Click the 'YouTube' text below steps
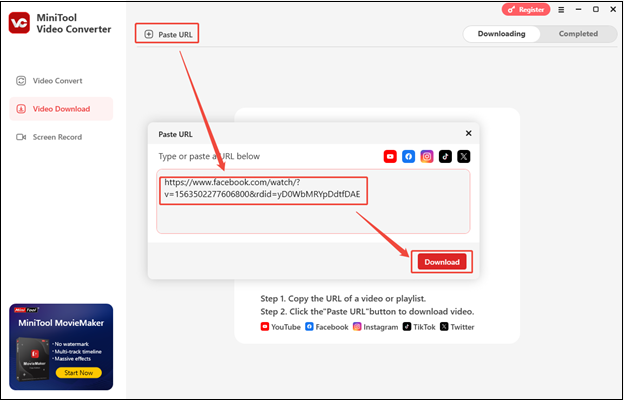Screen dimensions: 624x400 tap(286, 327)
